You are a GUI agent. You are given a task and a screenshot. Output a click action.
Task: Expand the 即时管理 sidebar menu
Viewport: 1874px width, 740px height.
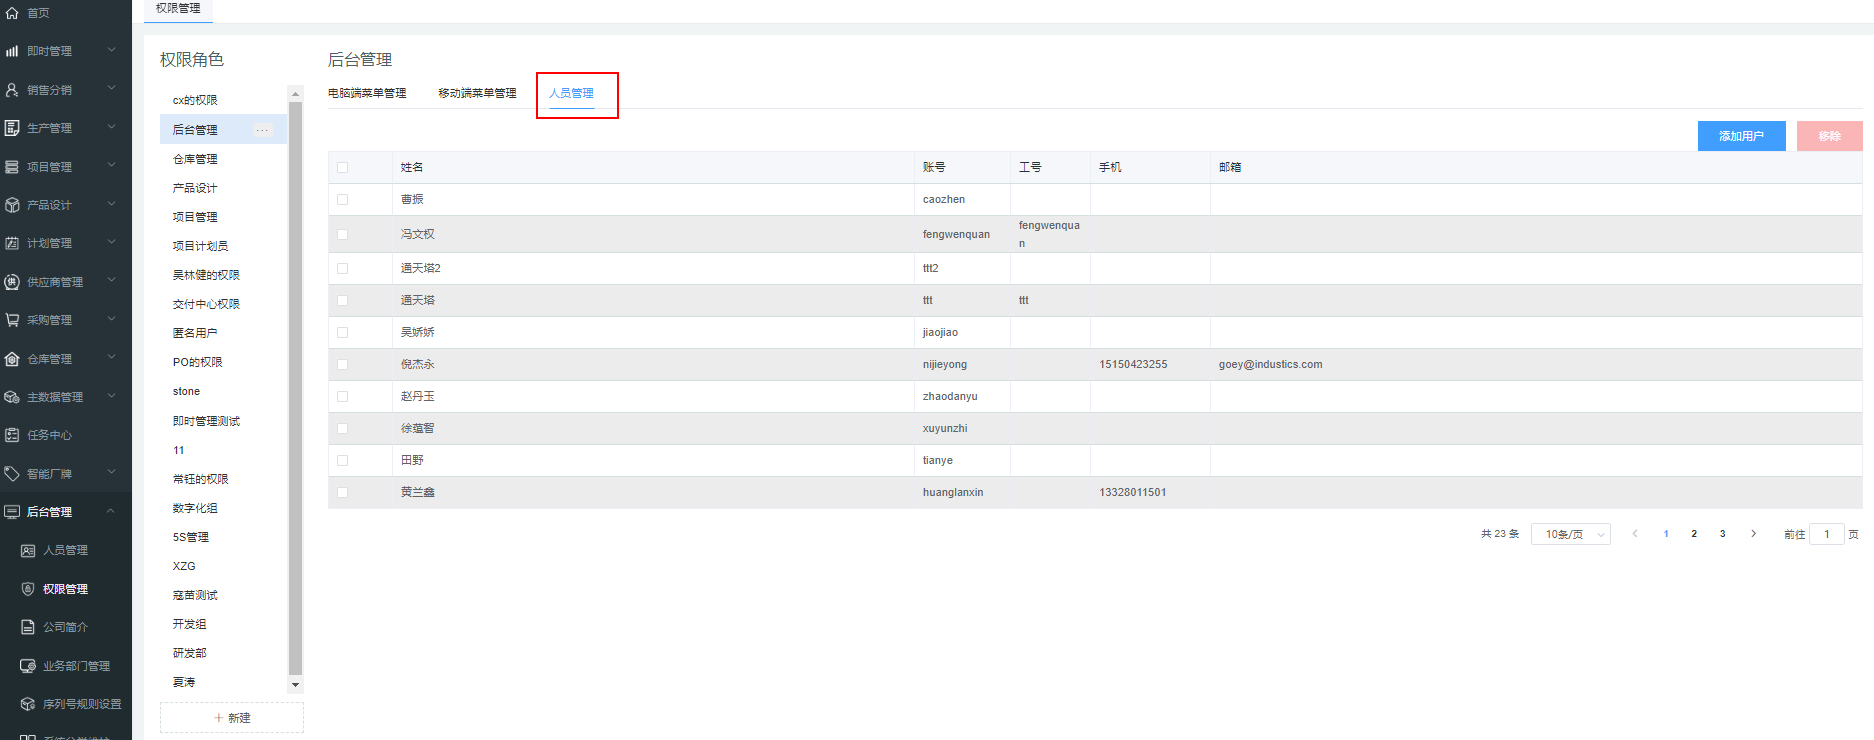pyautogui.click(x=111, y=51)
